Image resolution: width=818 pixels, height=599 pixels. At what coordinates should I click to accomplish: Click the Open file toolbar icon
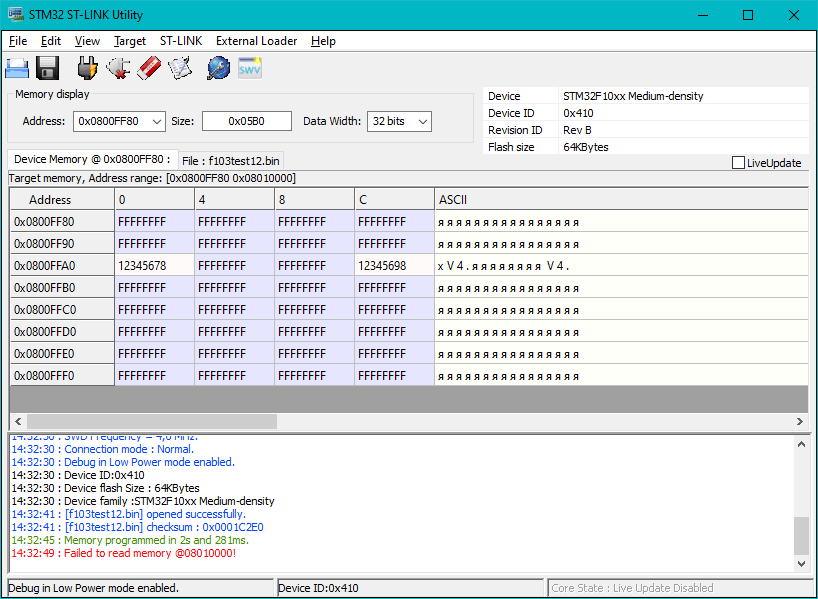tap(17, 68)
